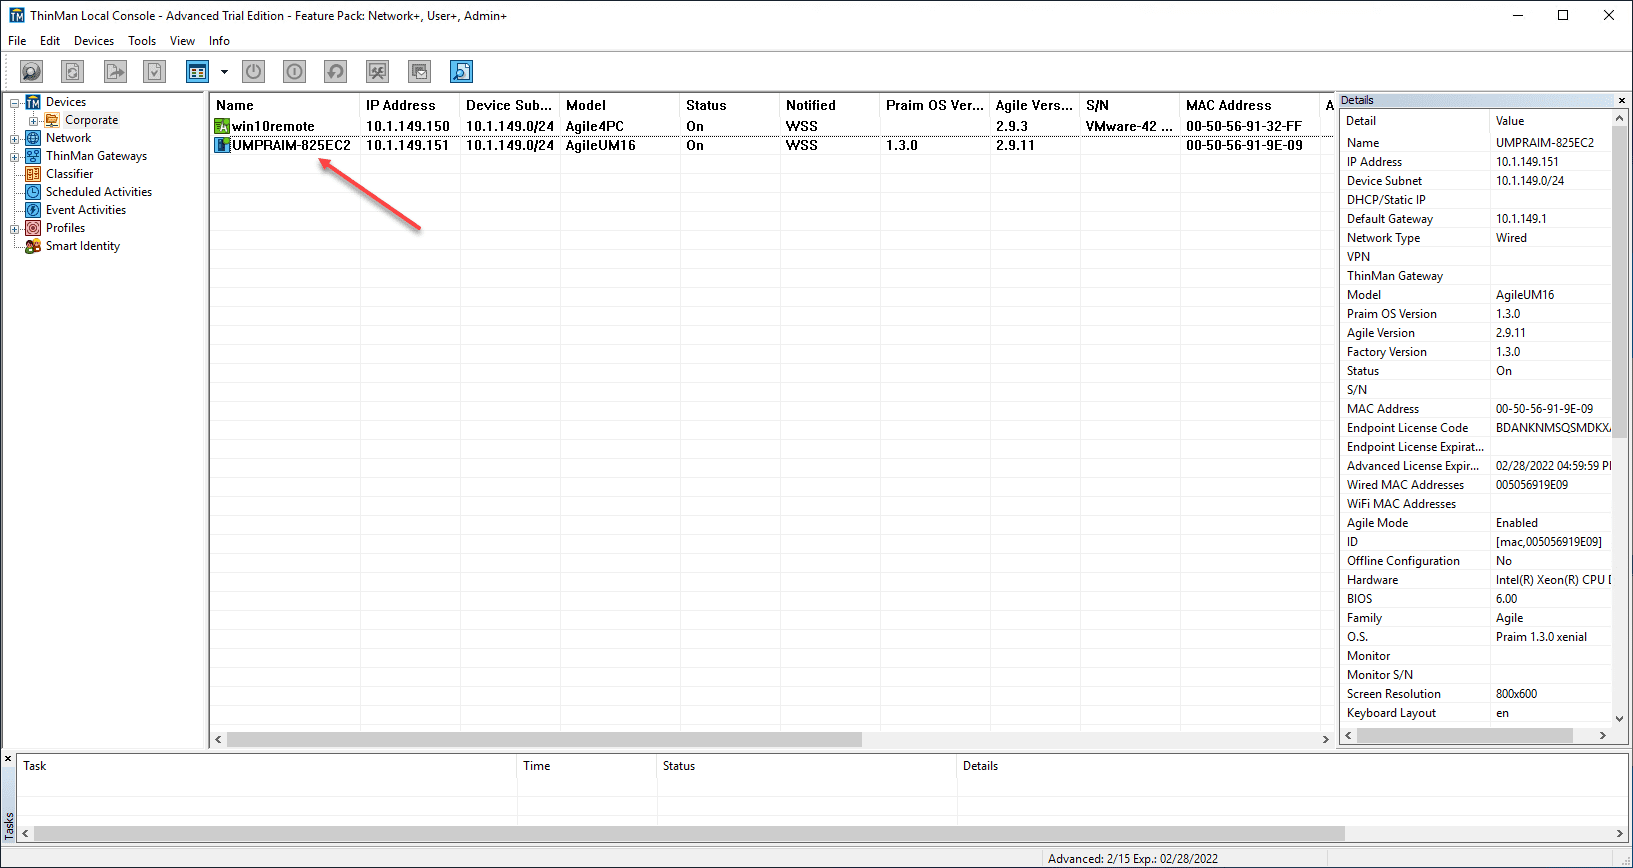Sort by MAC Address column header
This screenshot has height=868, width=1633.
point(1250,105)
